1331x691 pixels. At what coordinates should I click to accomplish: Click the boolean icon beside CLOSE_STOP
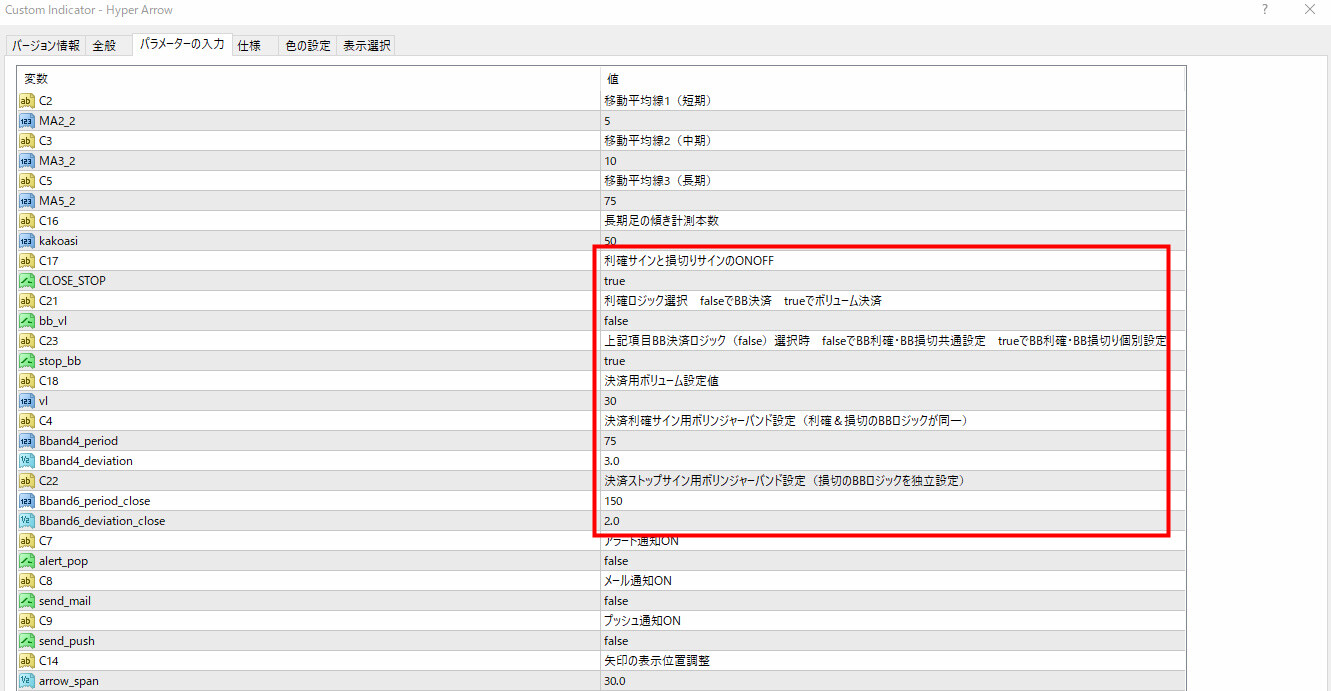pyautogui.click(x=27, y=280)
